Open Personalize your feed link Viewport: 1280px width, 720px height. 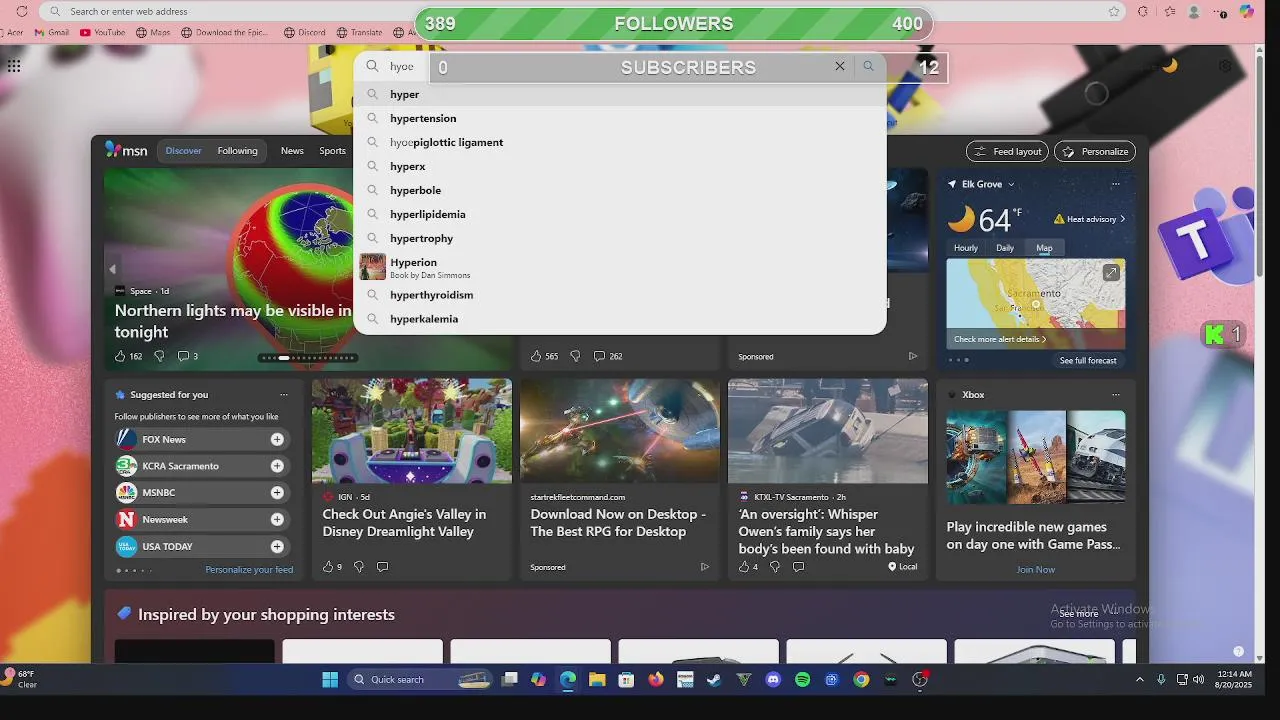click(x=249, y=570)
